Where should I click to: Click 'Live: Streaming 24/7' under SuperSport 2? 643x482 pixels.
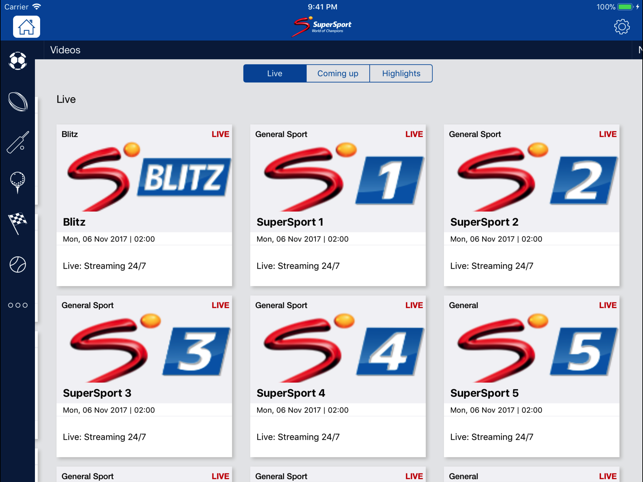tap(491, 266)
